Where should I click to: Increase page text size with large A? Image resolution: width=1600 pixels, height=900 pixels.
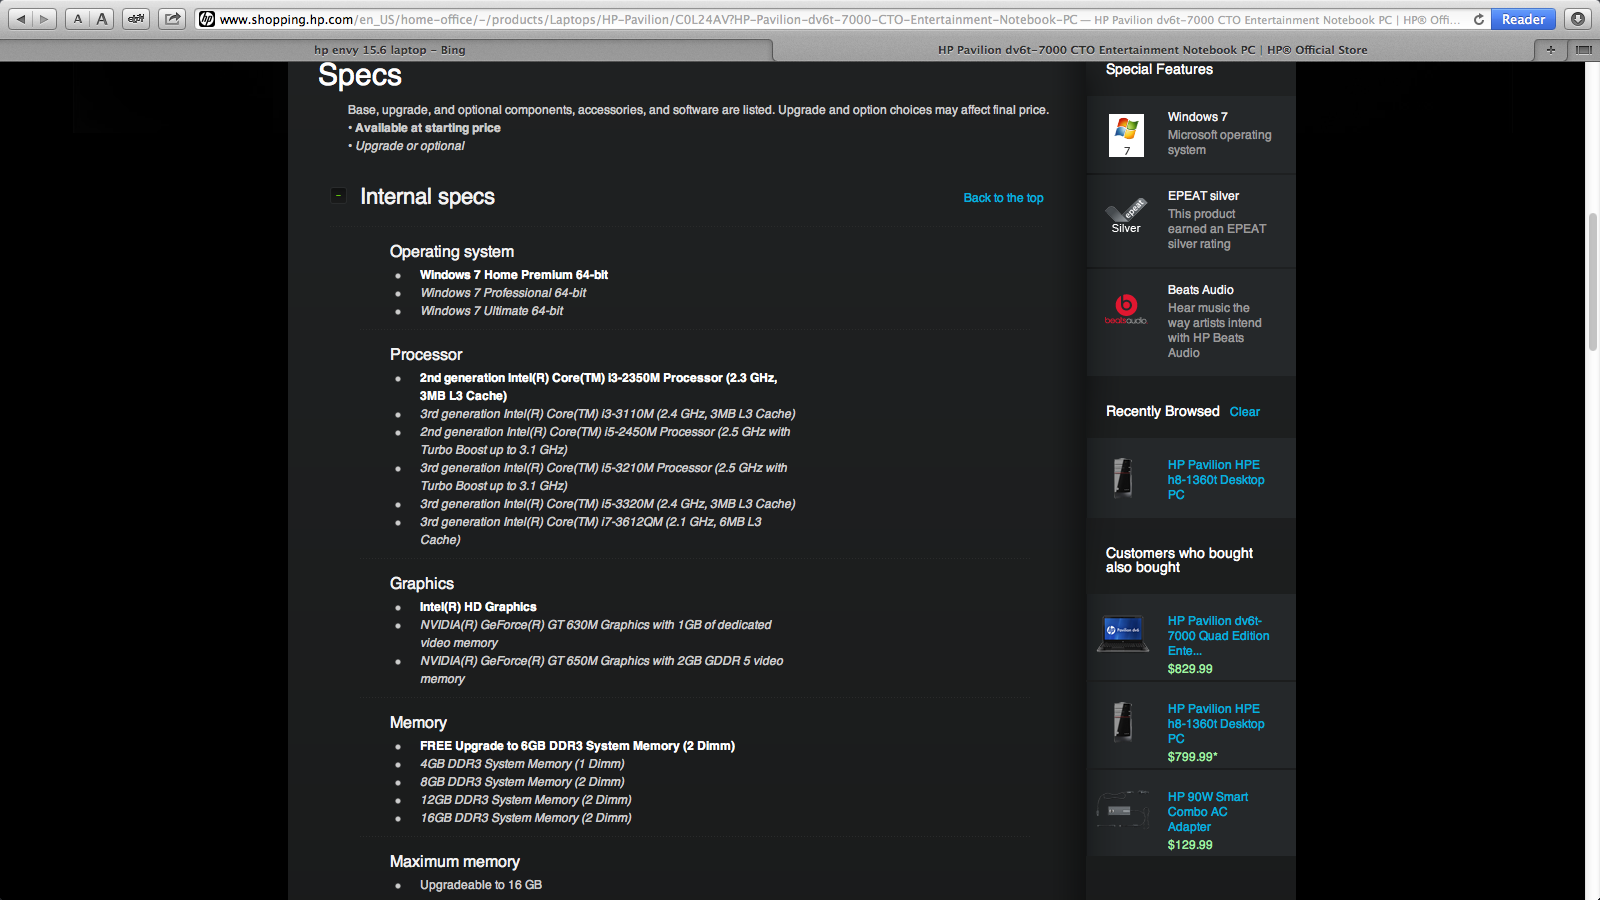point(102,19)
